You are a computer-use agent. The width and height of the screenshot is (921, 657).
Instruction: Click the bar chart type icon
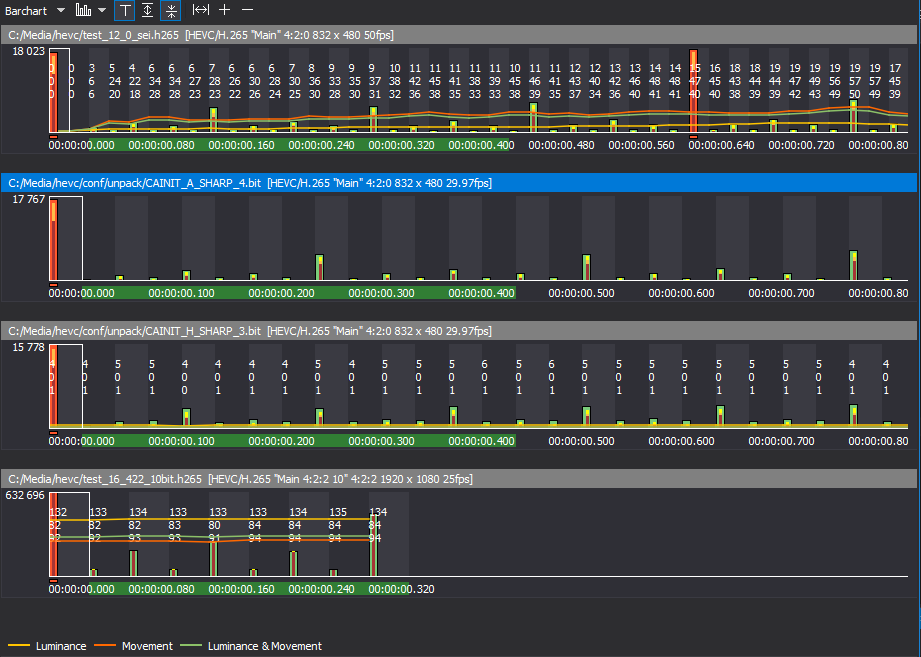[83, 11]
